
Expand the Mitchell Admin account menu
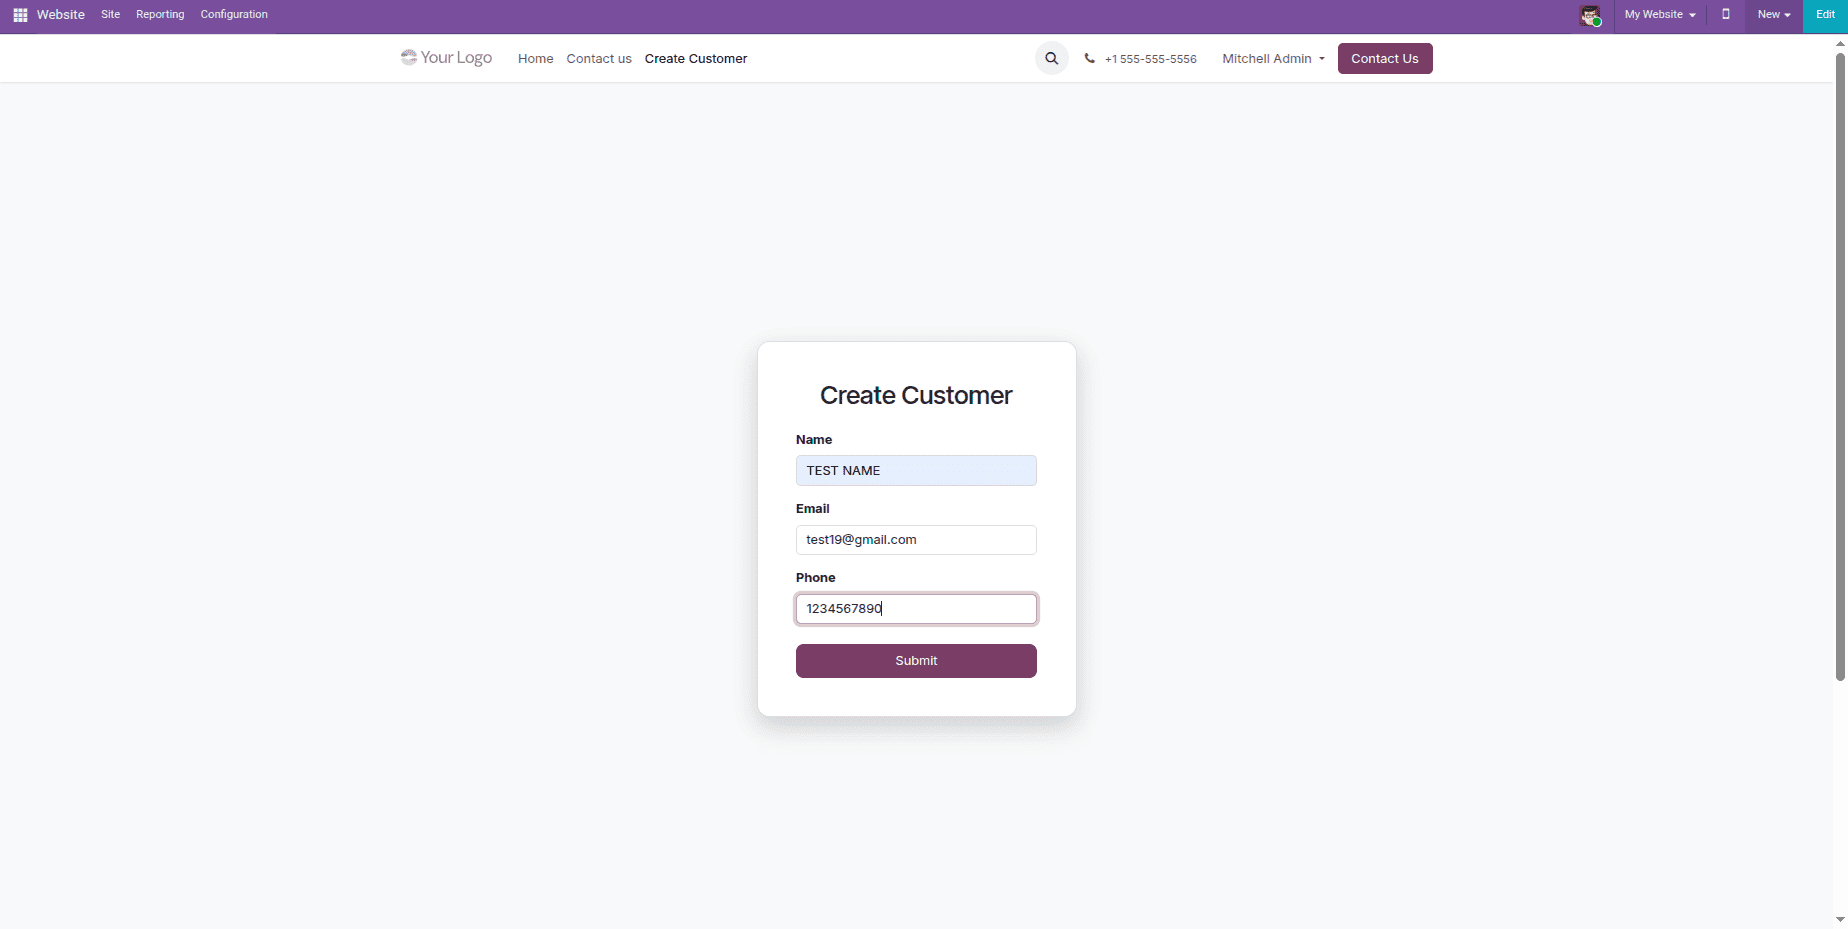point(1271,58)
